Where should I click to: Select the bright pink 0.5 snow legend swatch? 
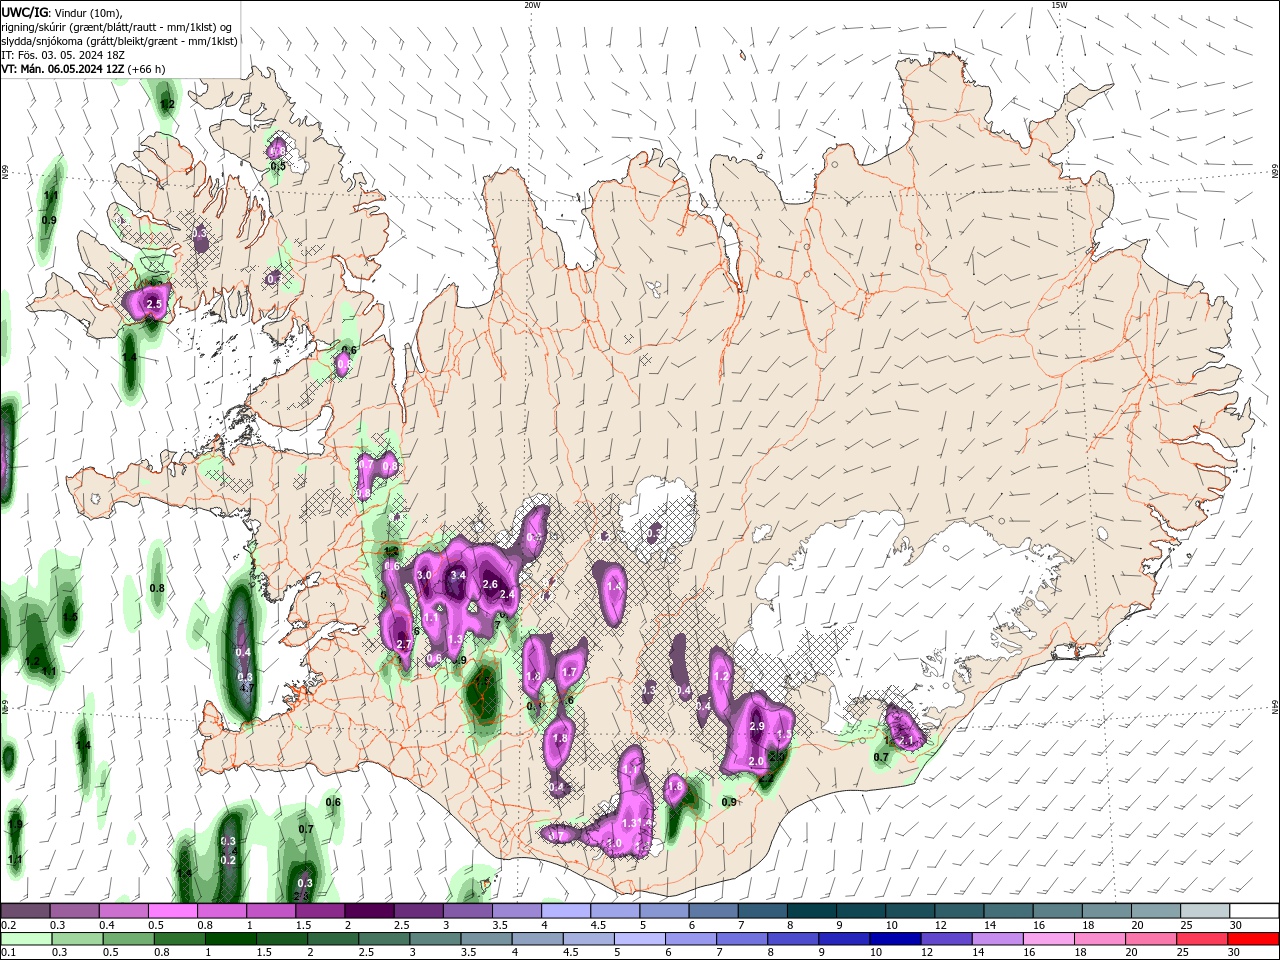172,911
